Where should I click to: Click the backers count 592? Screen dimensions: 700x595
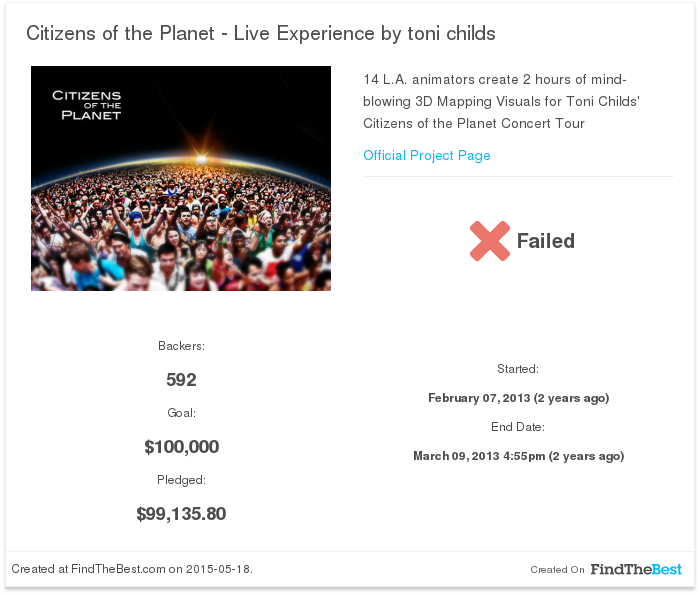[x=181, y=380]
